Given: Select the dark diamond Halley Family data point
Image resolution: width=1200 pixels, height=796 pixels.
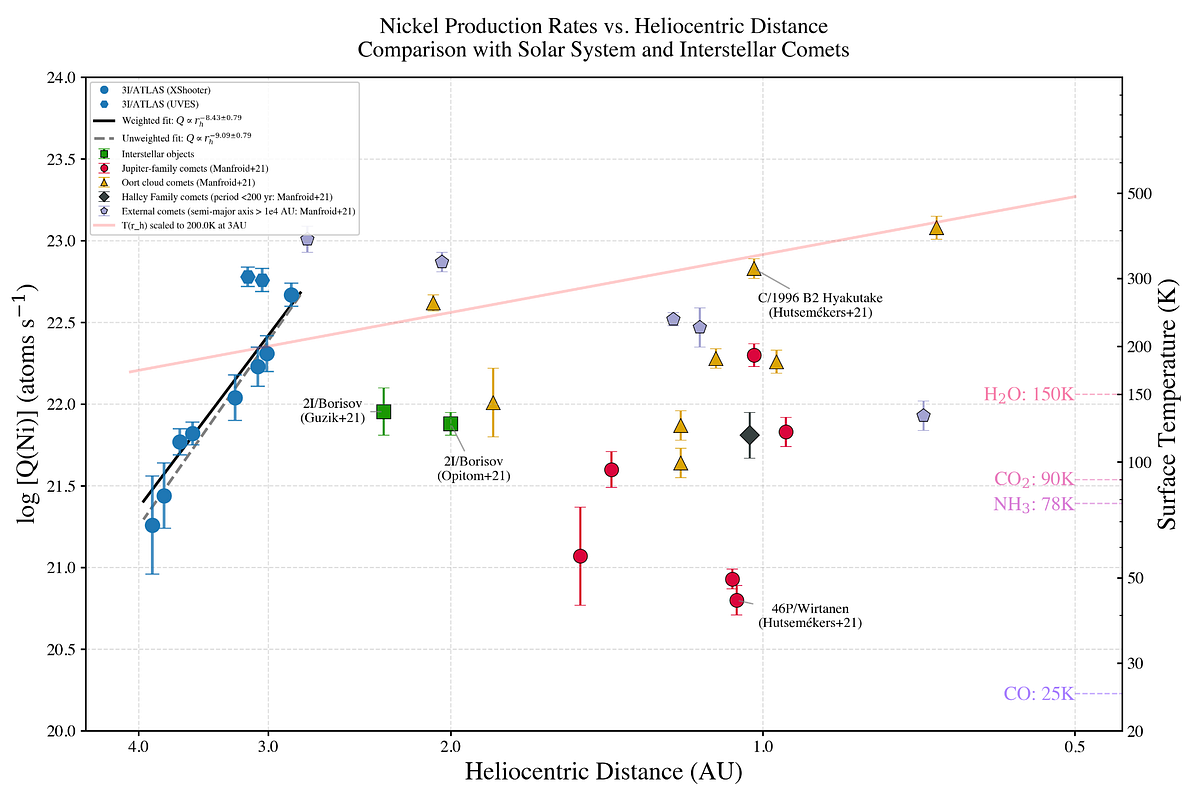Looking at the screenshot, I should (750, 435).
